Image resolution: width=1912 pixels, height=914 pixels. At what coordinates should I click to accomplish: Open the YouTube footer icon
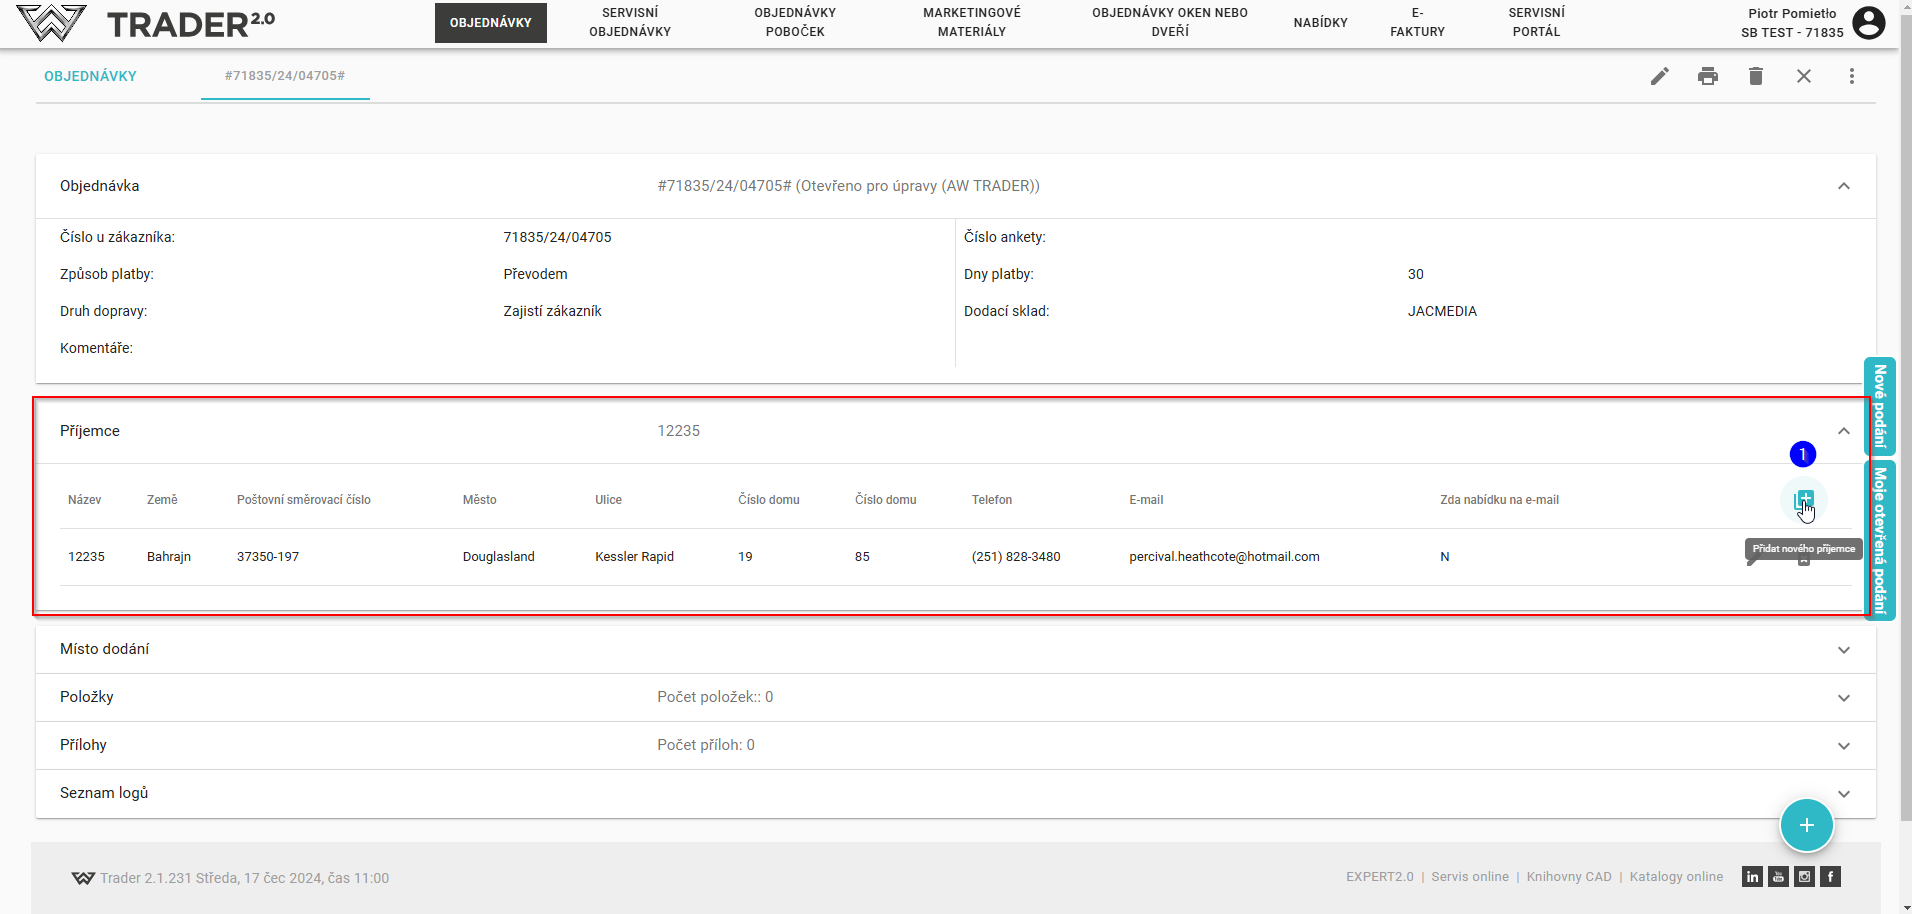(1778, 877)
